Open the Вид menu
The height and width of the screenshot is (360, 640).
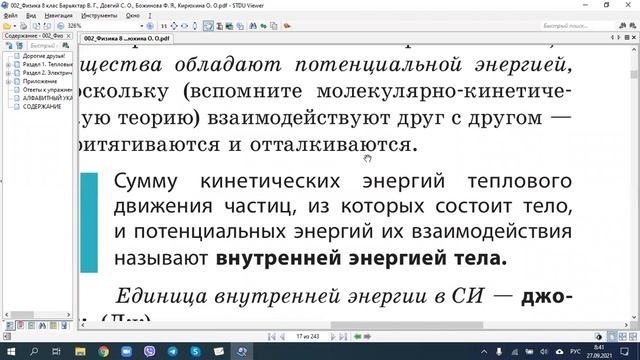click(x=31, y=16)
